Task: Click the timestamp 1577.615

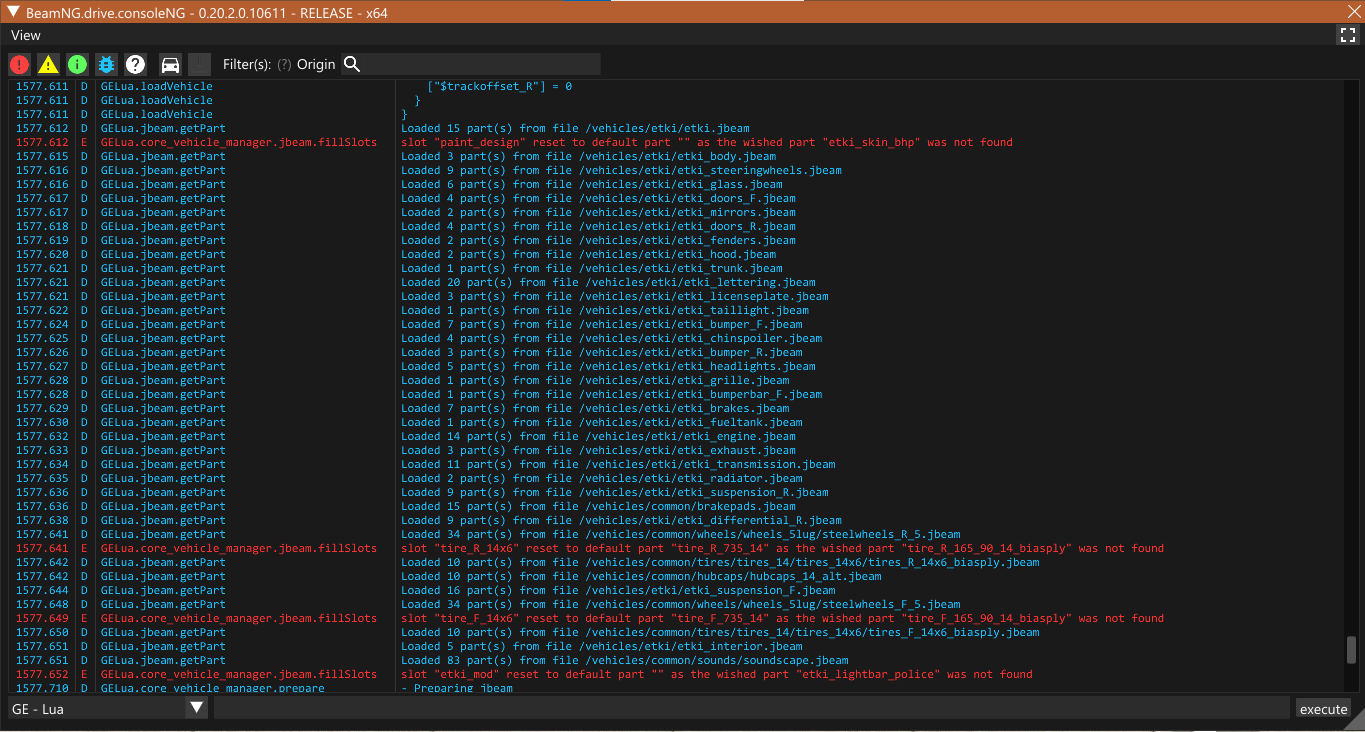Action: click(x=42, y=156)
